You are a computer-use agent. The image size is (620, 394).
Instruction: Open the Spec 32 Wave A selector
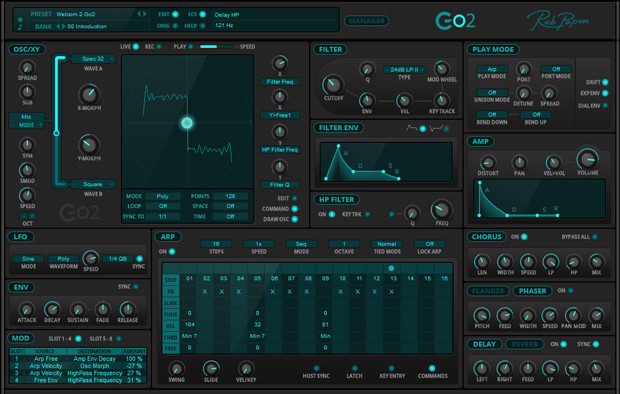[x=93, y=59]
